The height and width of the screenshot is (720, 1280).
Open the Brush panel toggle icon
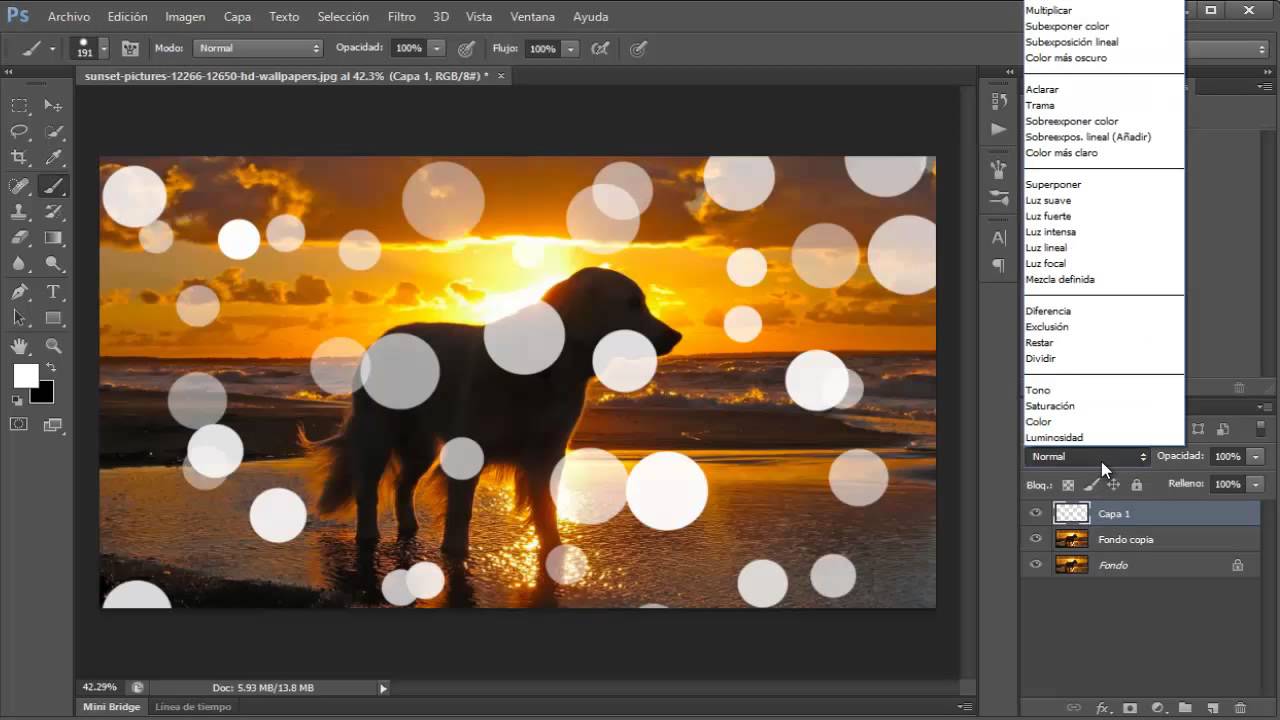(130, 48)
